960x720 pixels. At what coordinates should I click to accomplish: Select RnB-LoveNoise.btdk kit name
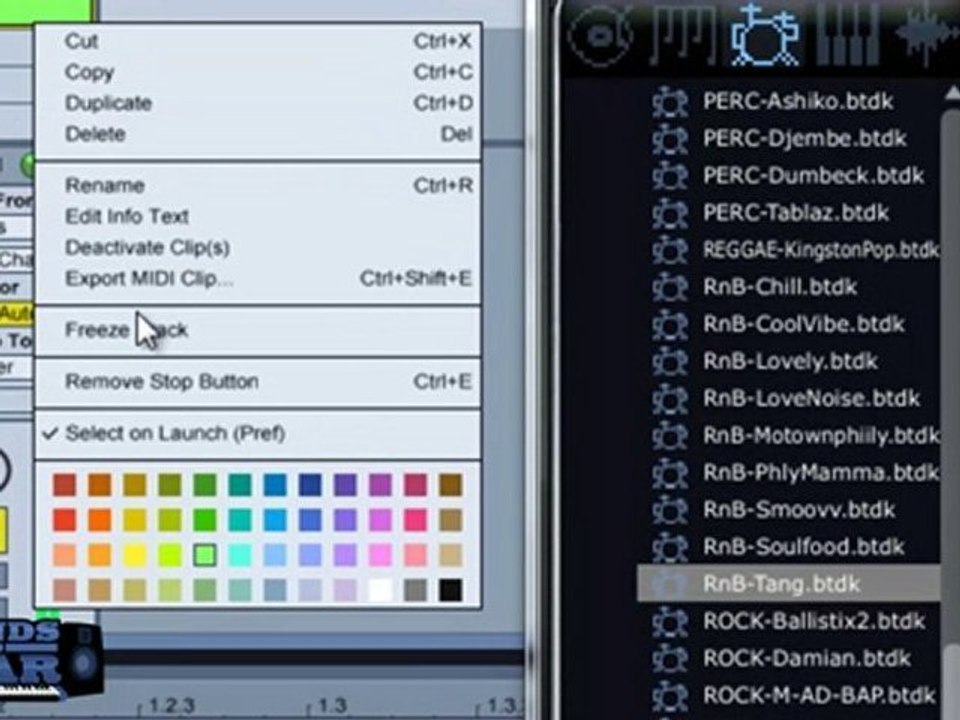[x=811, y=399]
